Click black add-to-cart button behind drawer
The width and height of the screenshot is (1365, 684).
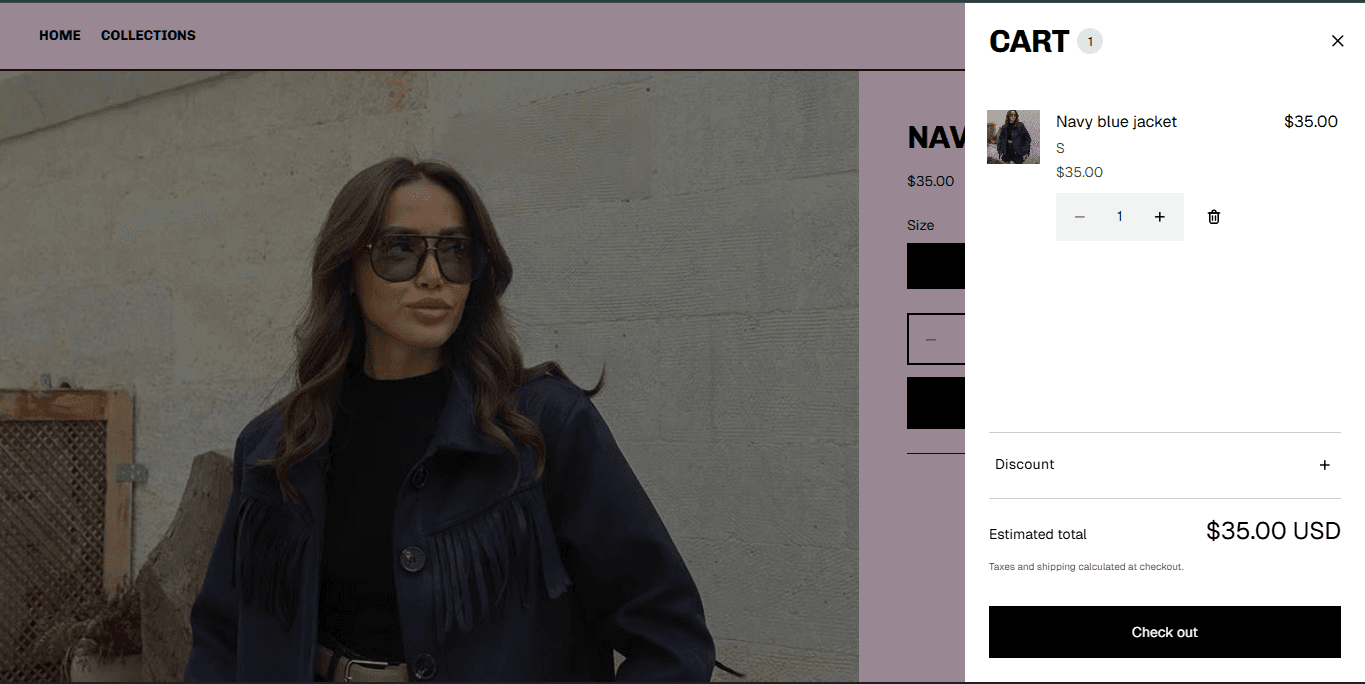pyautogui.click(x=936, y=403)
